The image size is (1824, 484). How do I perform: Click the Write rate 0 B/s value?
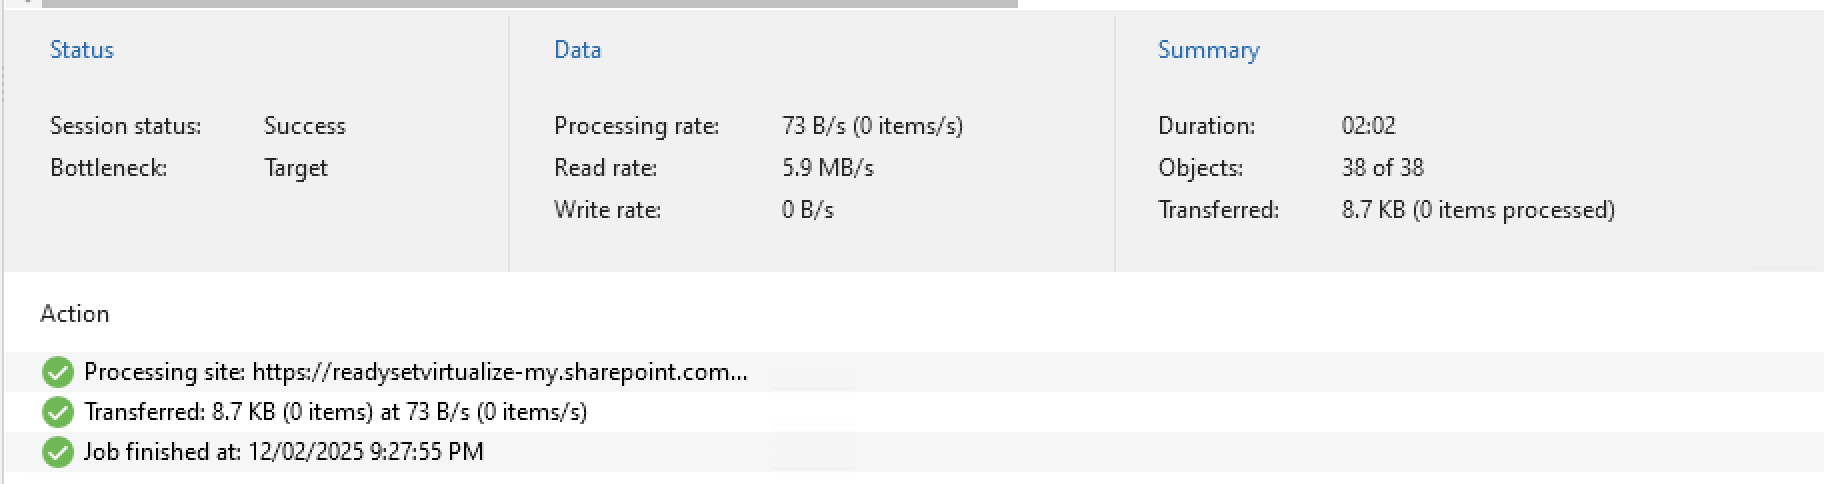tap(808, 210)
